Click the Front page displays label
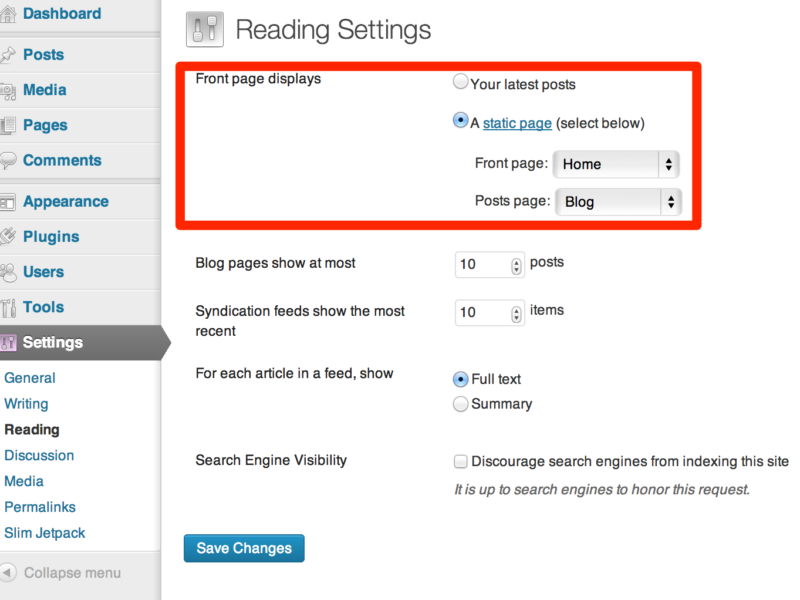This screenshot has width=800, height=600. pyautogui.click(x=258, y=79)
